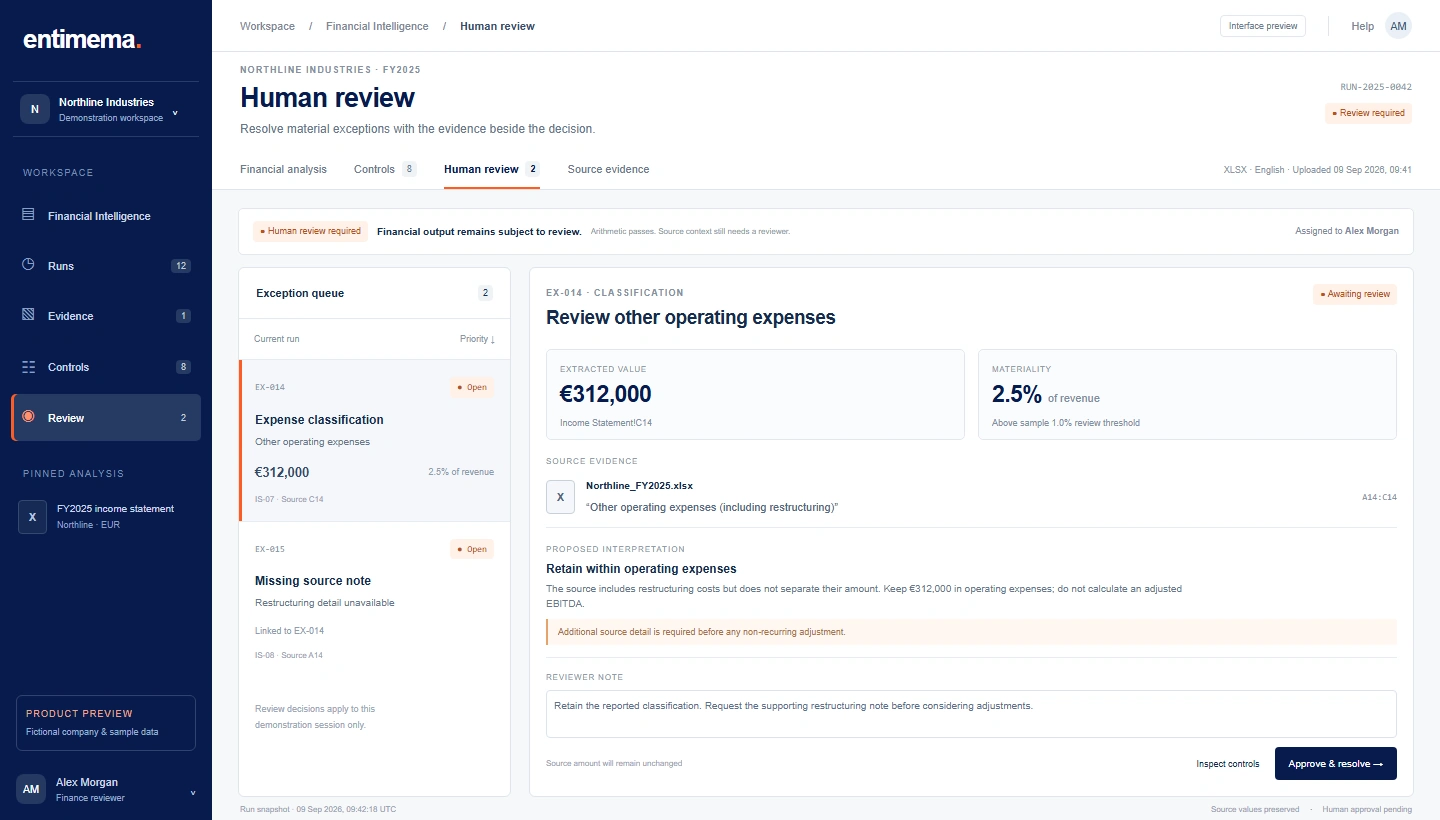This screenshot has width=1440, height=820.
Task: Click the pinned FY2025 income statement icon
Action: coord(33,517)
